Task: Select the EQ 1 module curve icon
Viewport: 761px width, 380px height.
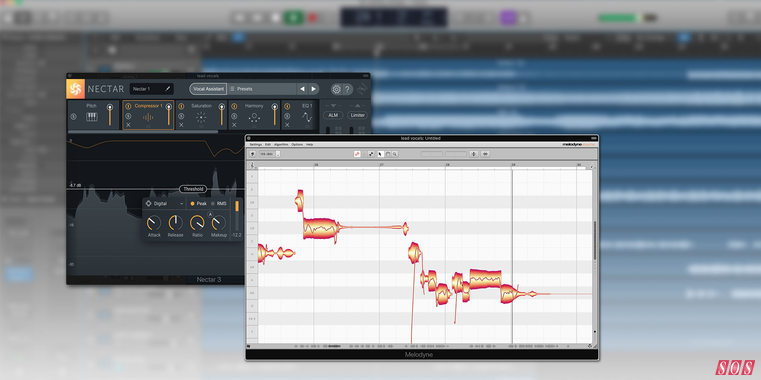Action: pos(307,117)
